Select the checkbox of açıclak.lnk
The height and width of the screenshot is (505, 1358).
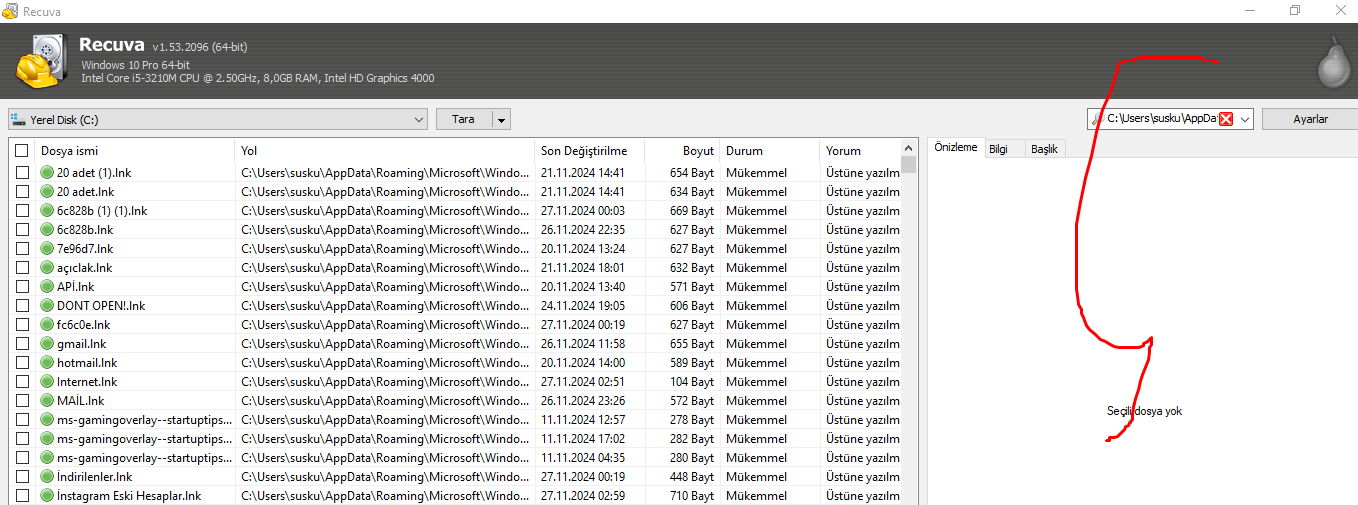[x=22, y=268]
